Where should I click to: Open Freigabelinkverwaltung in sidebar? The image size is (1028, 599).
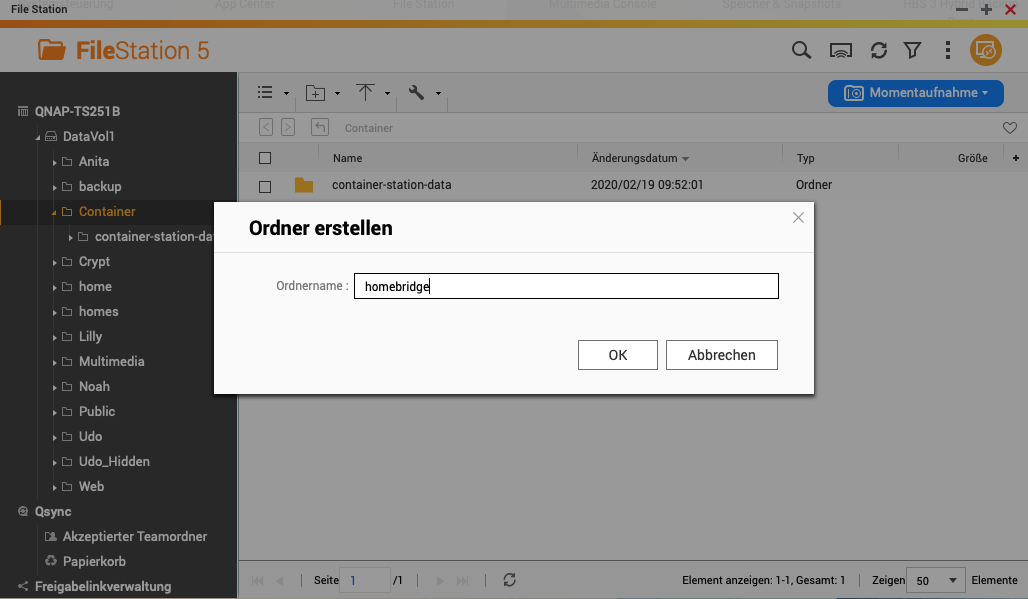103,586
